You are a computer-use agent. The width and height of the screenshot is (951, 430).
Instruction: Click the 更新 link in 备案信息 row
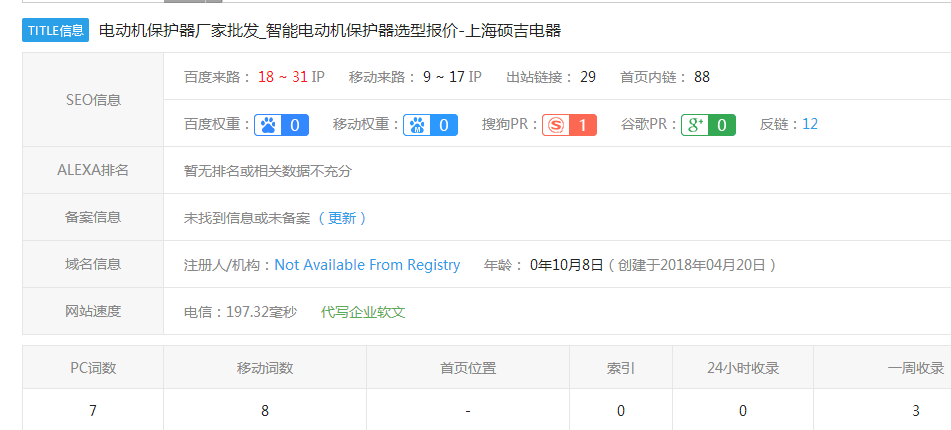coord(343,218)
